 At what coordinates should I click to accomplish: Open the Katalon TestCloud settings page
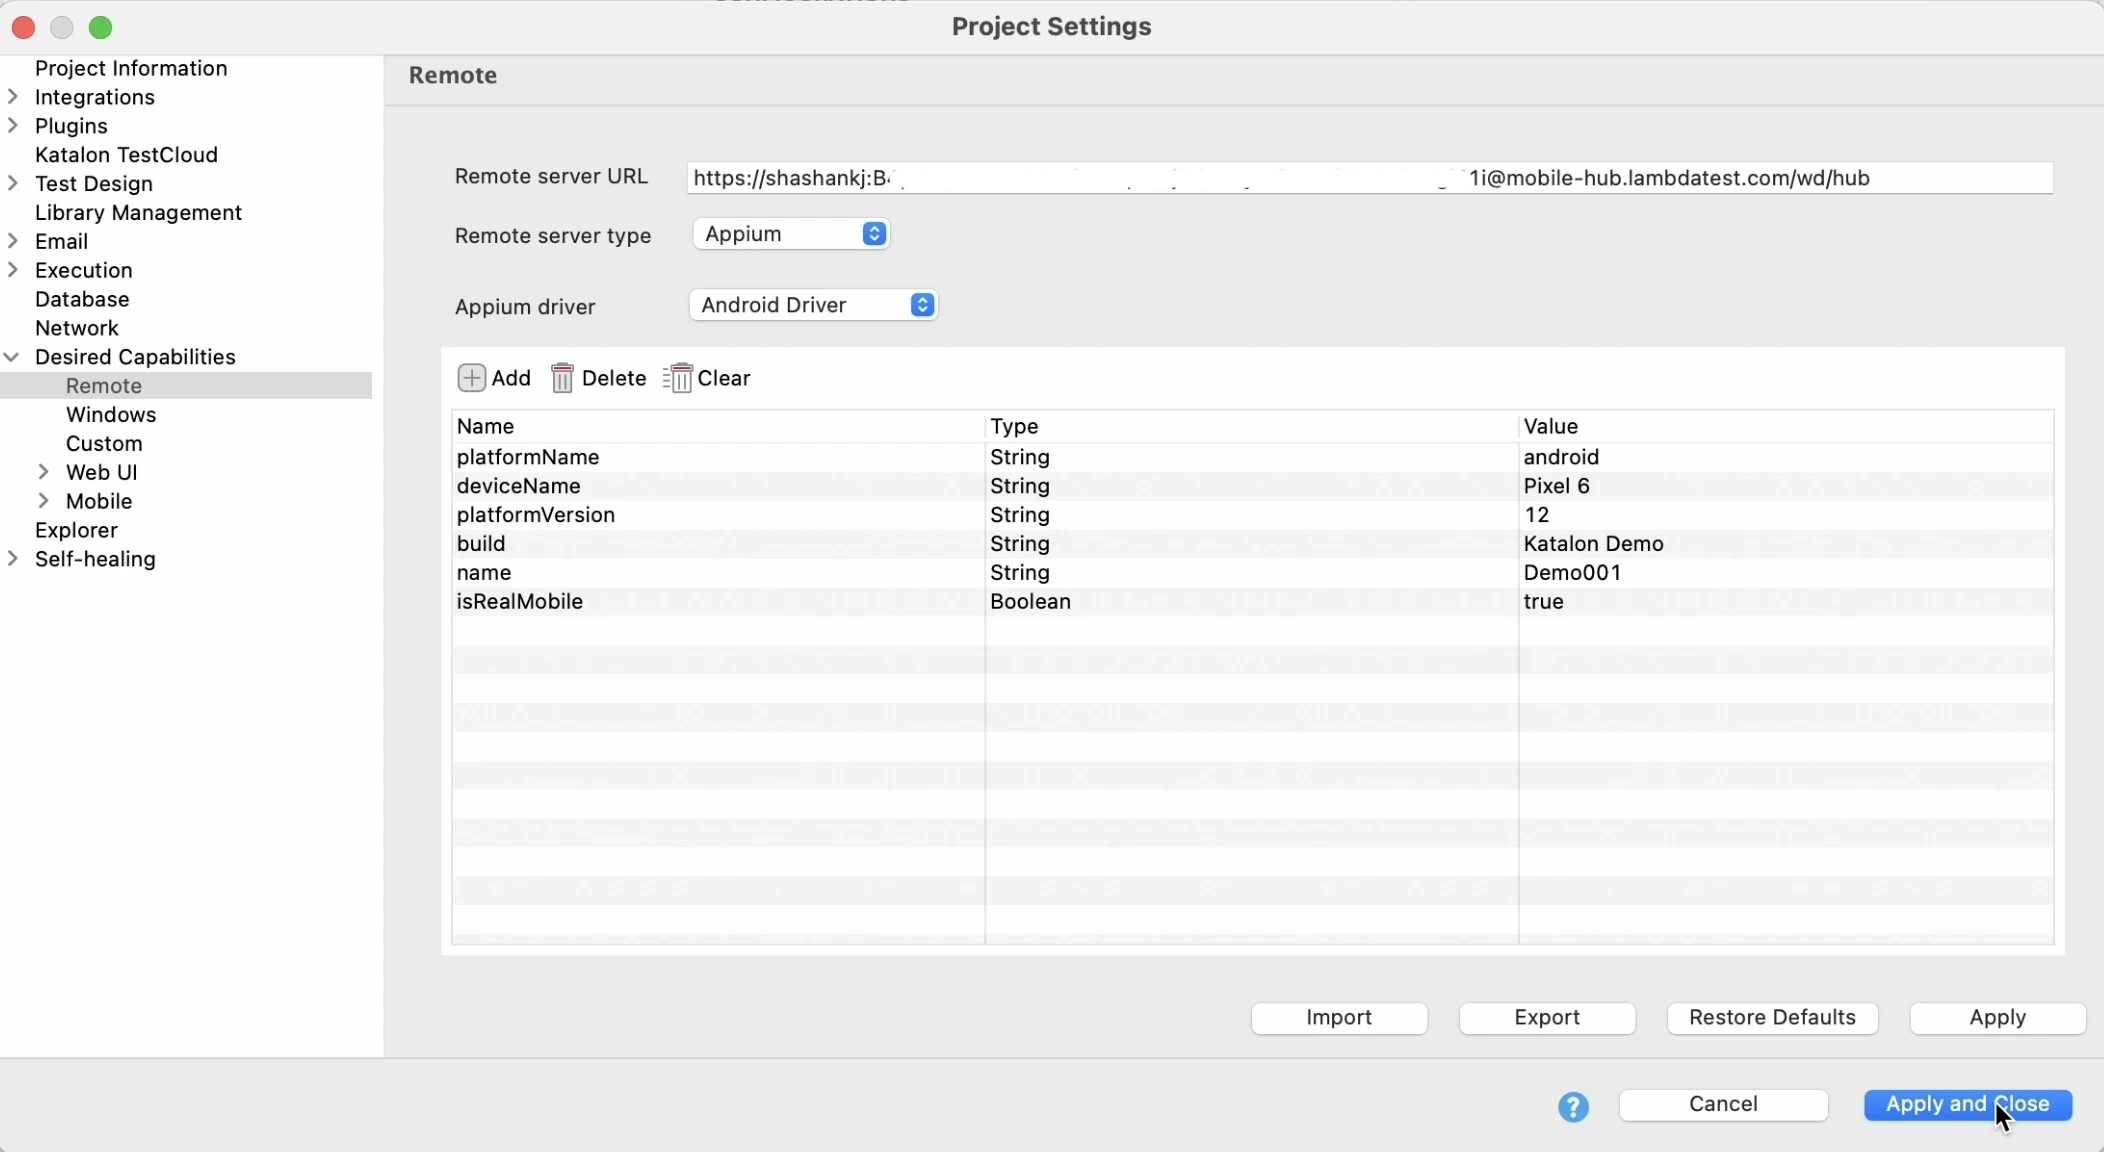(x=126, y=155)
